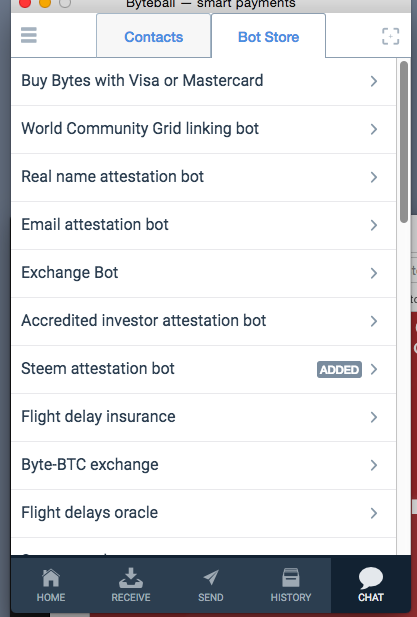The height and width of the screenshot is (617, 417).
Task: Switch to the Contacts tab
Action: [x=153, y=37]
